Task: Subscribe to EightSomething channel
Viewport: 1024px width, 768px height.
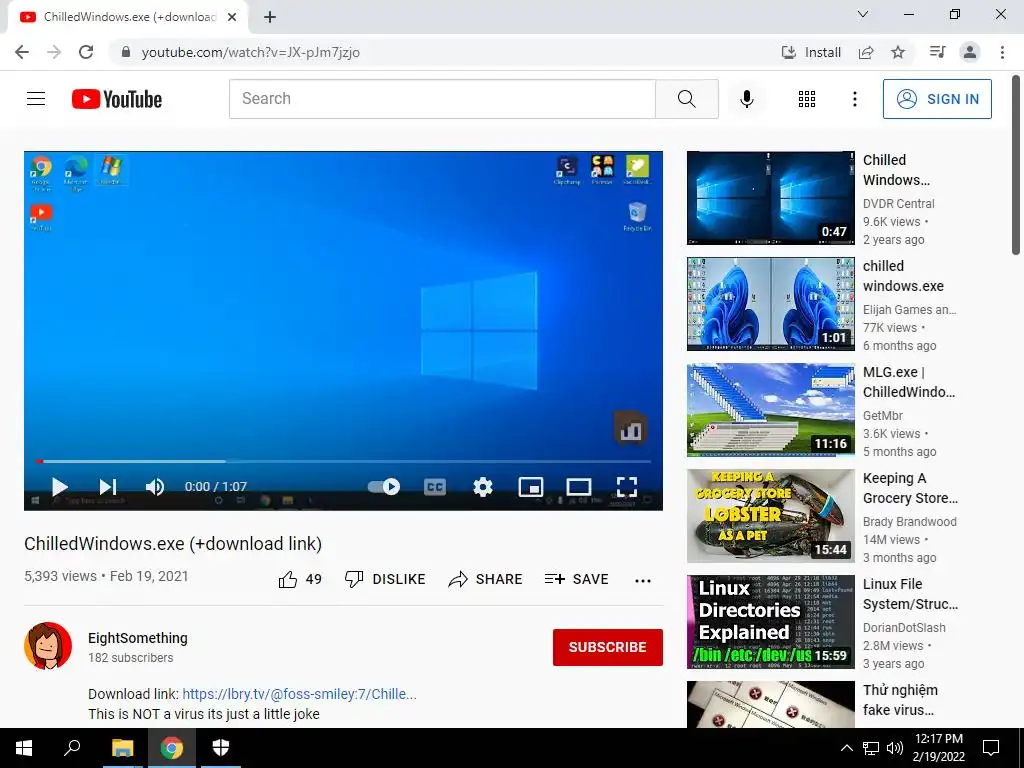Action: pos(607,647)
